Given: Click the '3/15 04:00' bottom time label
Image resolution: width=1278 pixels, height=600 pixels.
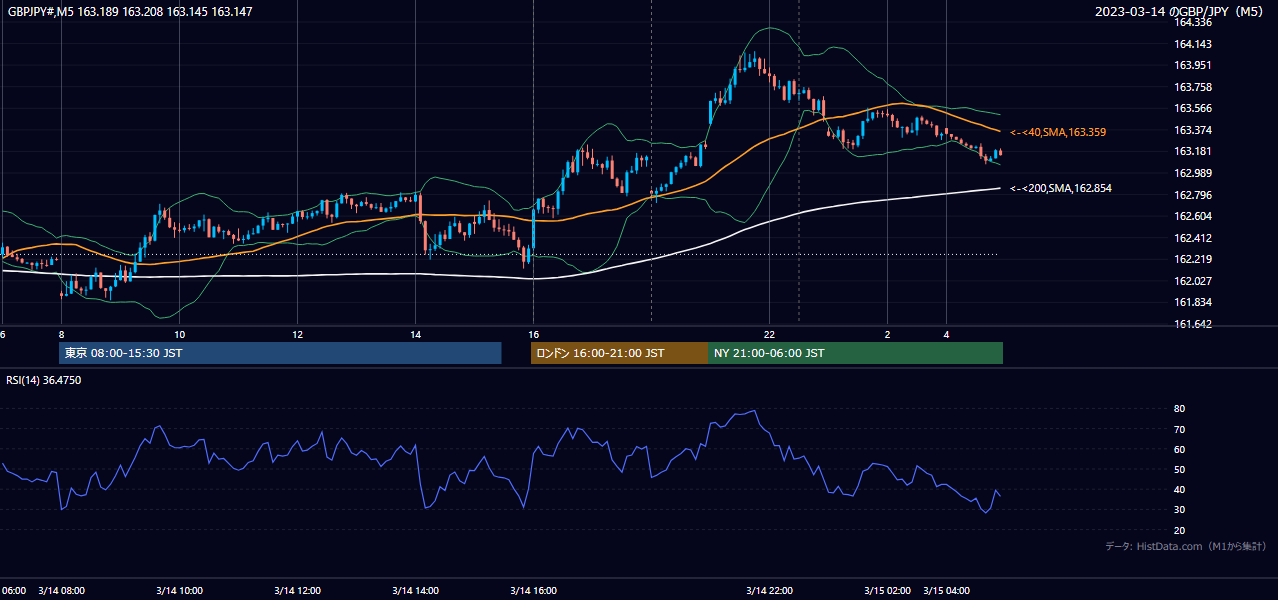Looking at the screenshot, I should click(947, 590).
